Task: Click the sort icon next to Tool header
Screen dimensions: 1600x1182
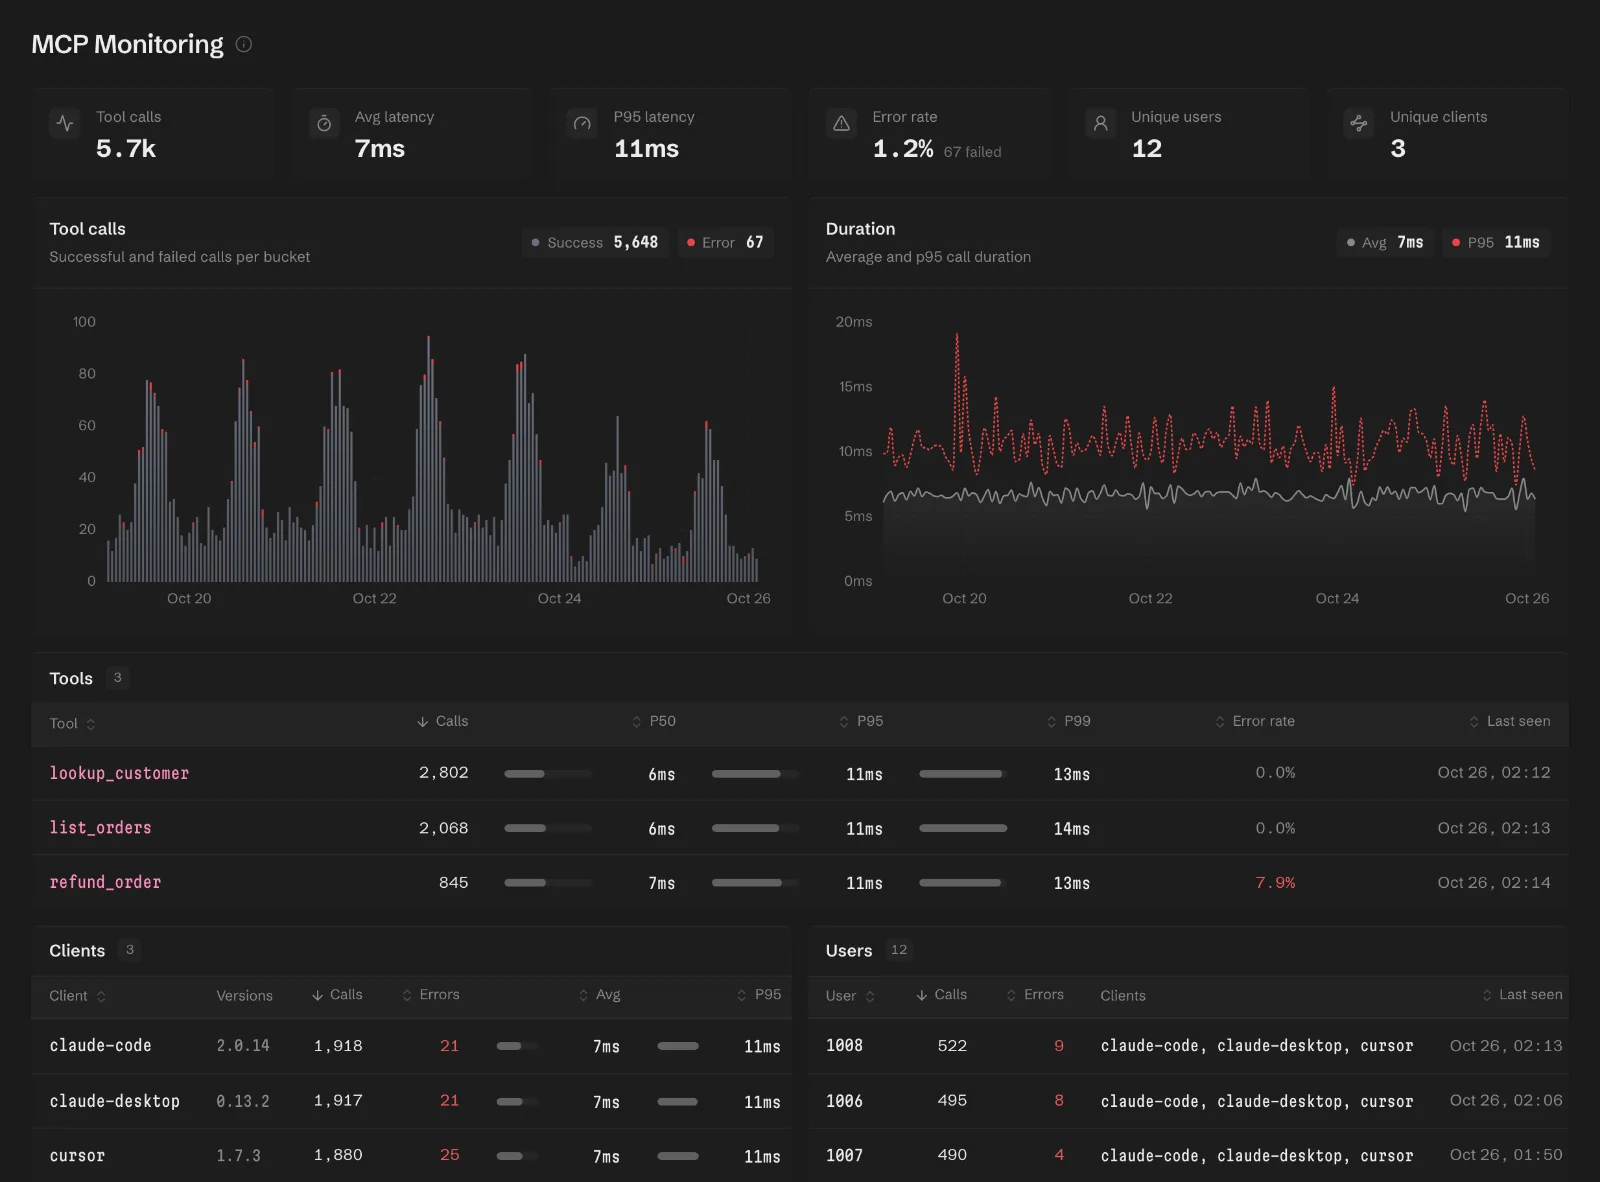Action: [91, 724]
